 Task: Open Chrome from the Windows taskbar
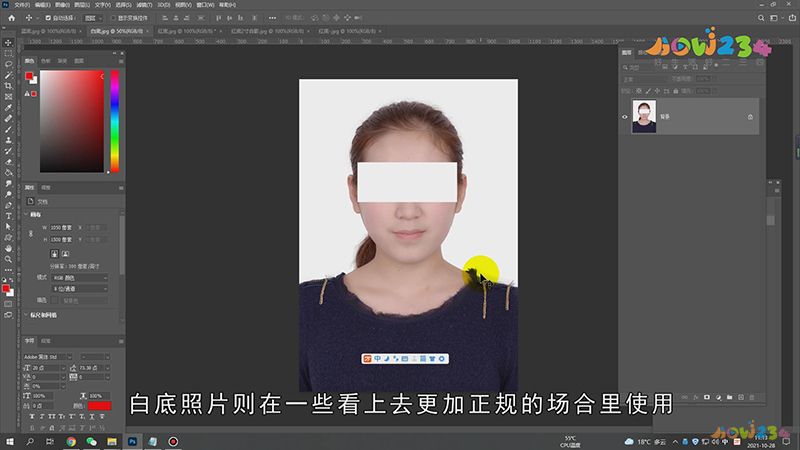71,441
